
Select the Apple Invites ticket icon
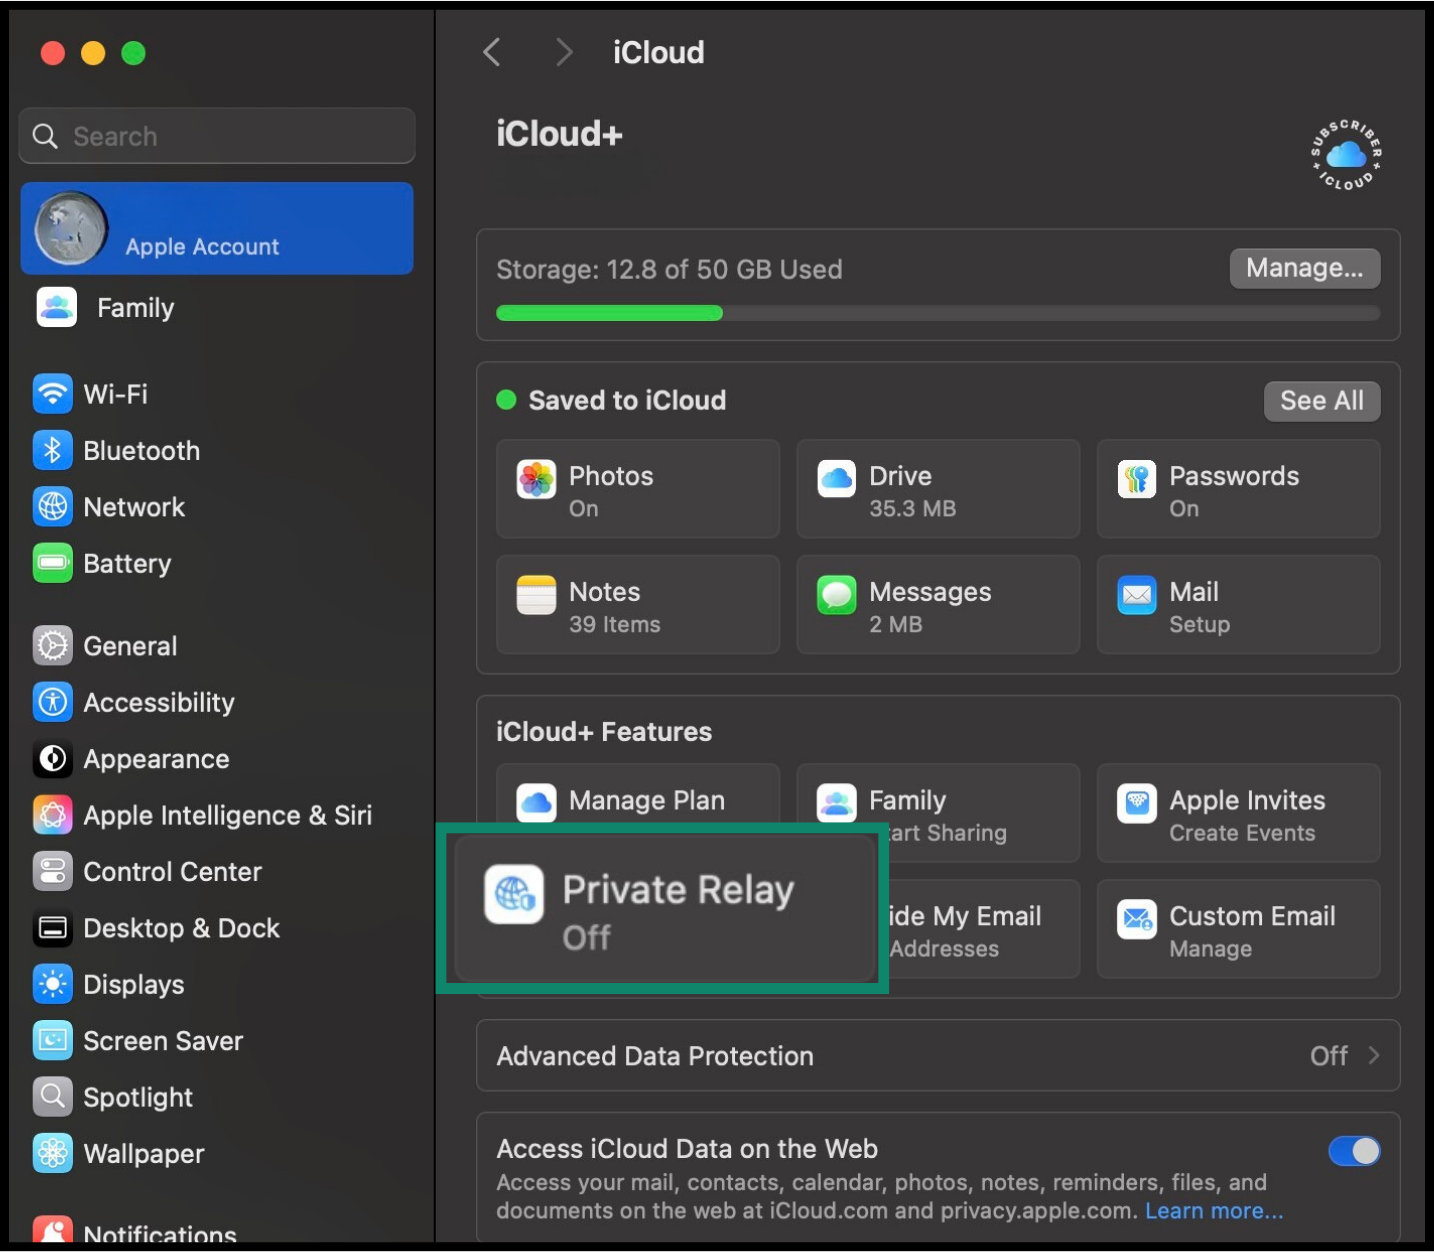click(1136, 802)
